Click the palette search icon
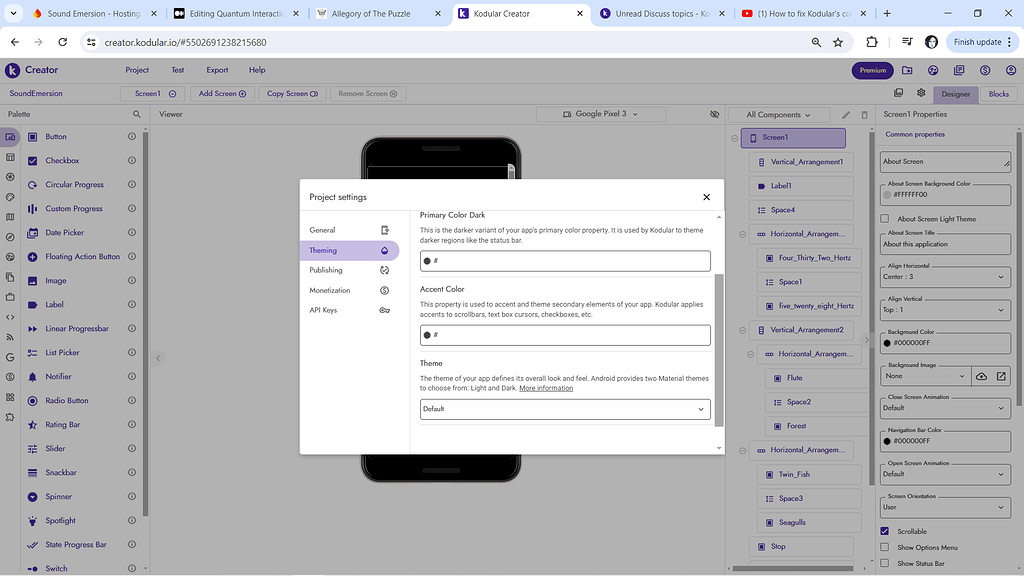1024x576 pixels. coord(137,114)
